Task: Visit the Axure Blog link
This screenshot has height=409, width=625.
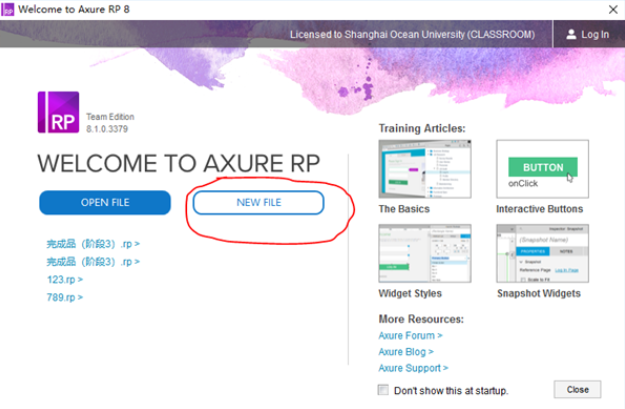Action: (x=406, y=352)
